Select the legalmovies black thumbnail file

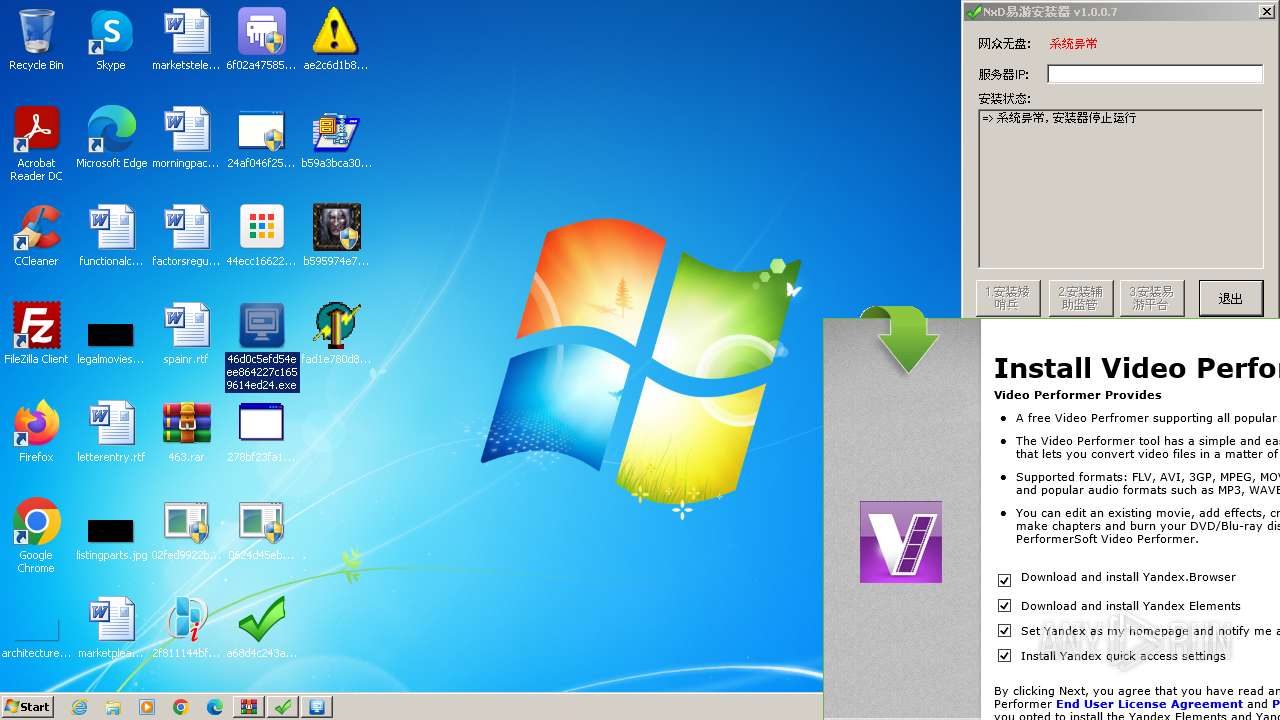[x=111, y=342]
